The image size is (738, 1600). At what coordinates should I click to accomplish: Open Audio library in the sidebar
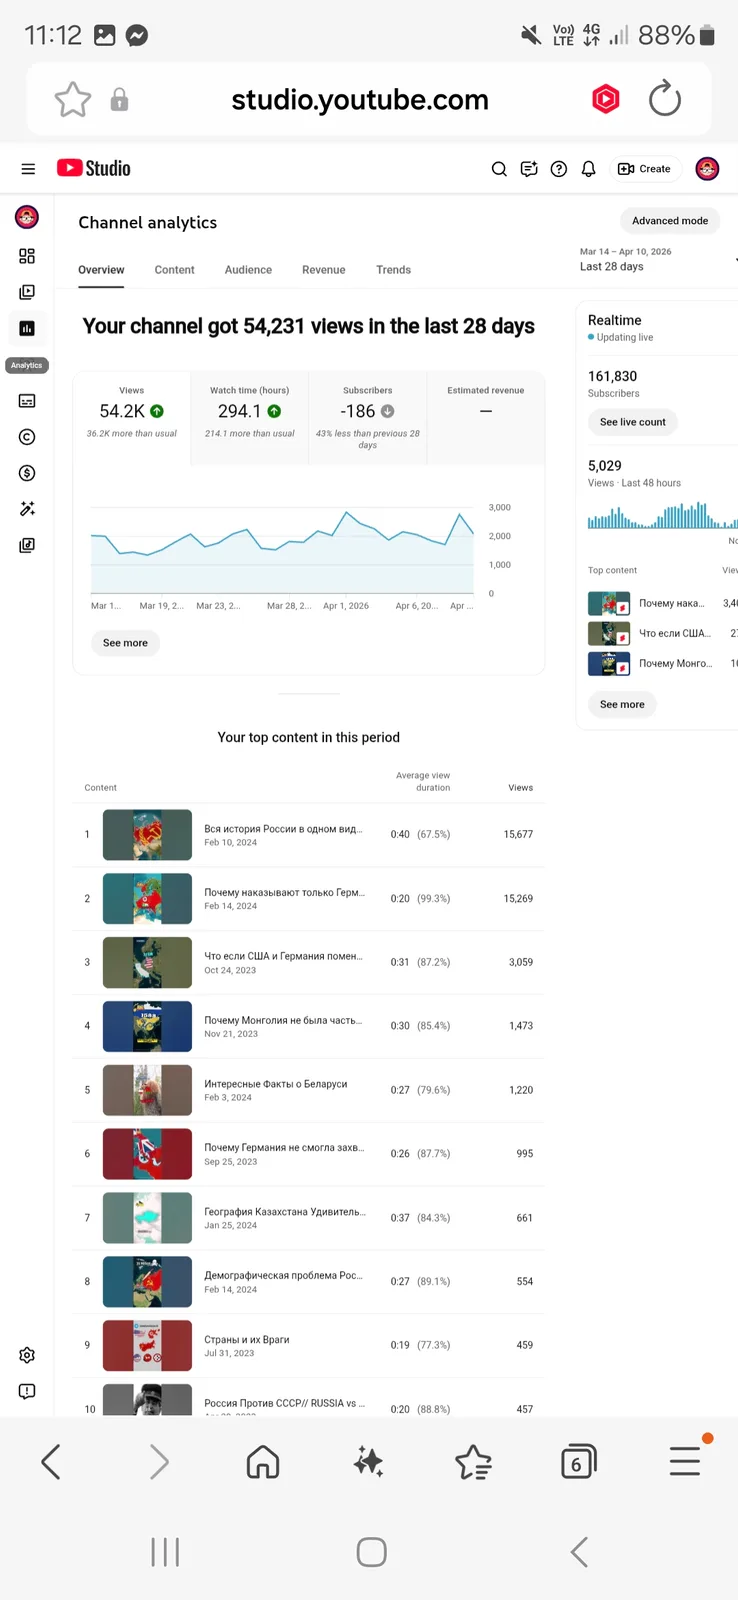27,545
